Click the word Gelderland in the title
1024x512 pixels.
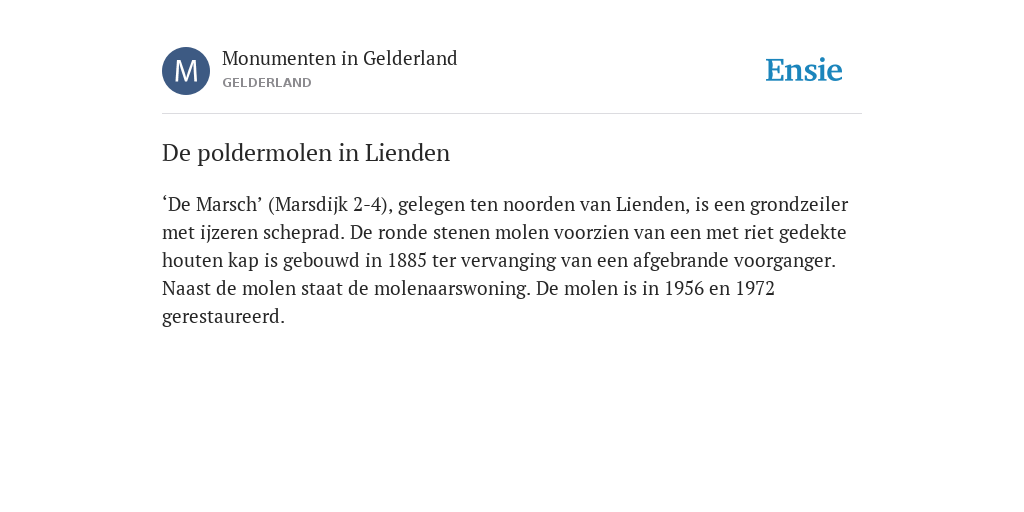(410, 58)
